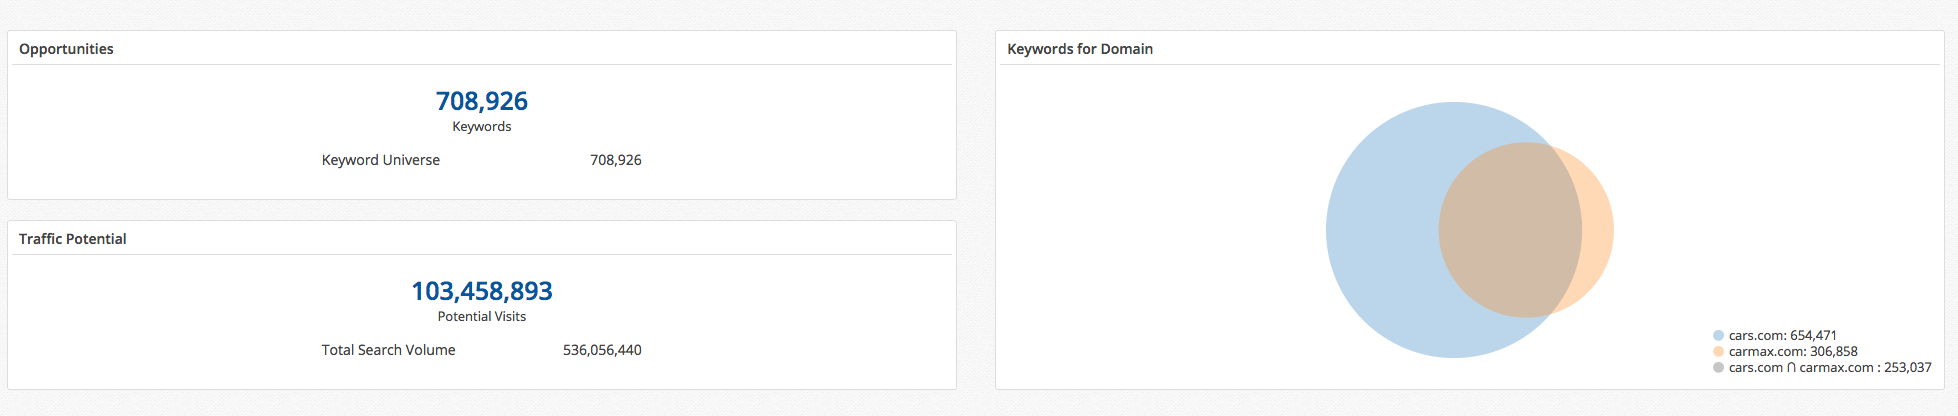This screenshot has height=416, width=1958.
Task: Click the 103,458,893 Potential Visits figure
Action: pos(482,291)
